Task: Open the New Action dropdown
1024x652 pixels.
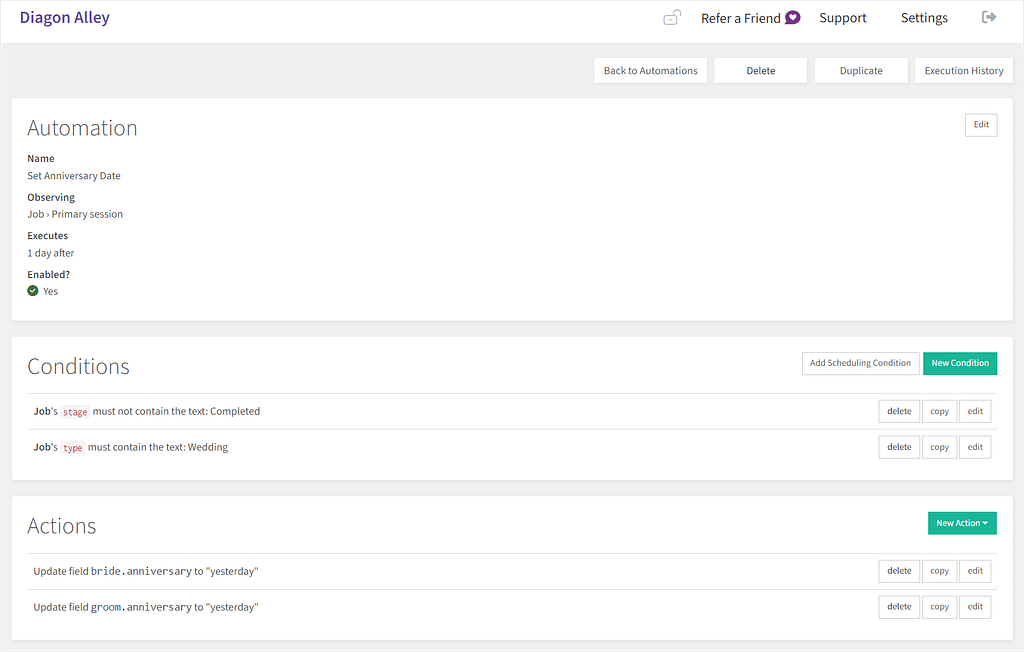Action: 962,523
